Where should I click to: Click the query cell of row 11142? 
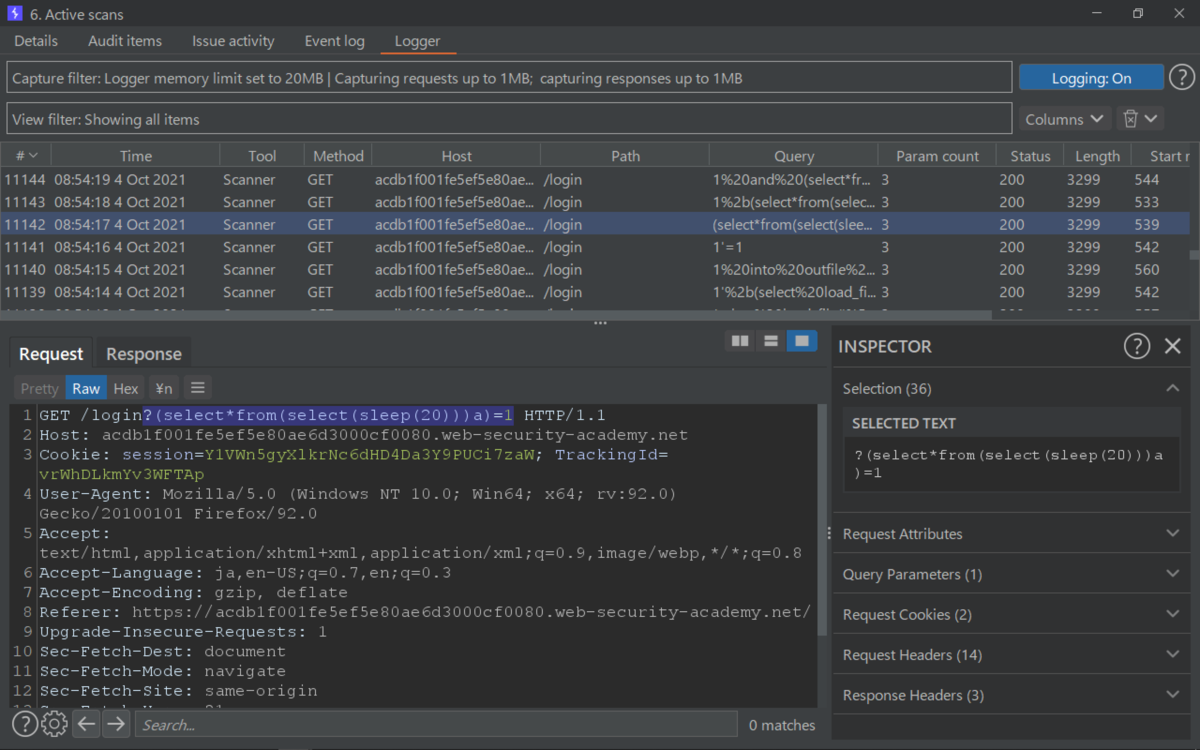794,225
